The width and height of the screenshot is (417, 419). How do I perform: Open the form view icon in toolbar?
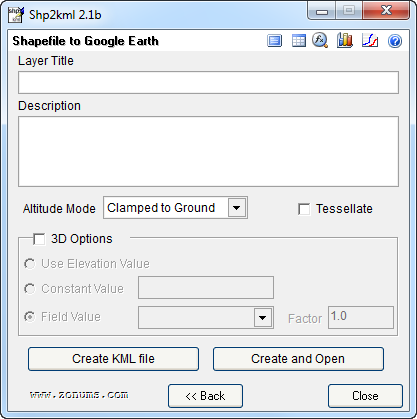click(275, 41)
